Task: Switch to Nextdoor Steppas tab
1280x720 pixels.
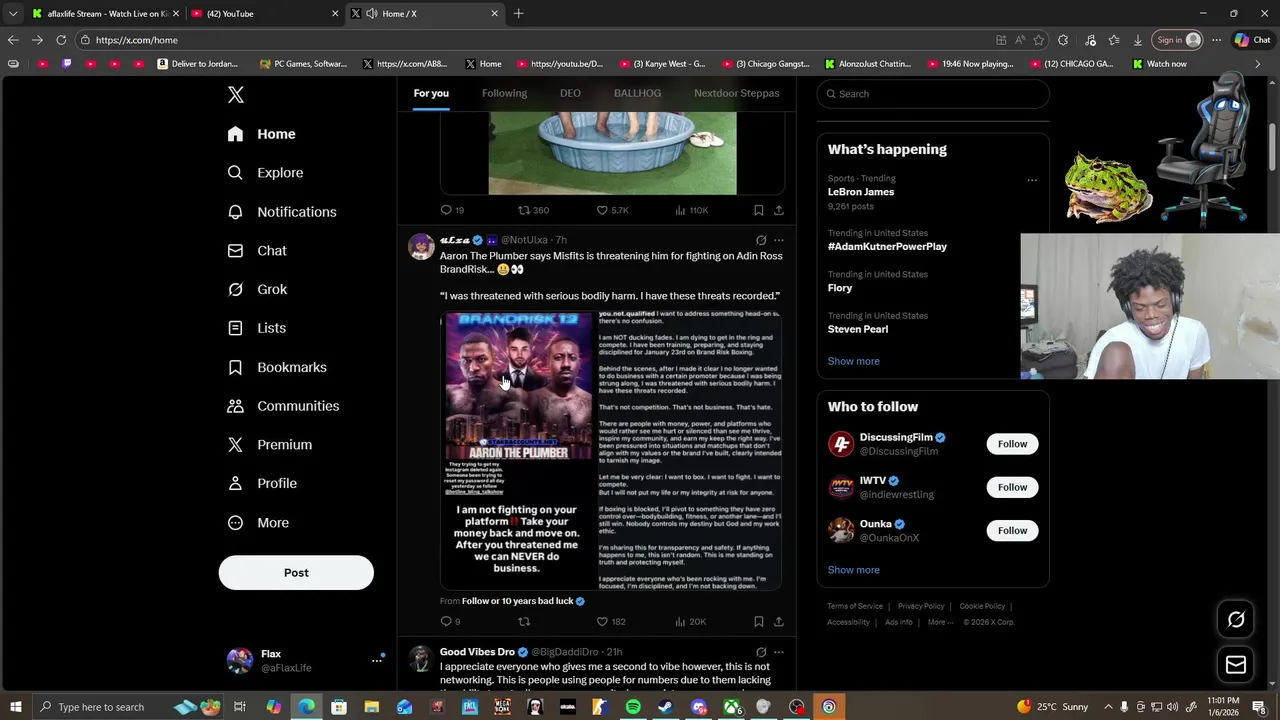Action: pyautogui.click(x=736, y=93)
